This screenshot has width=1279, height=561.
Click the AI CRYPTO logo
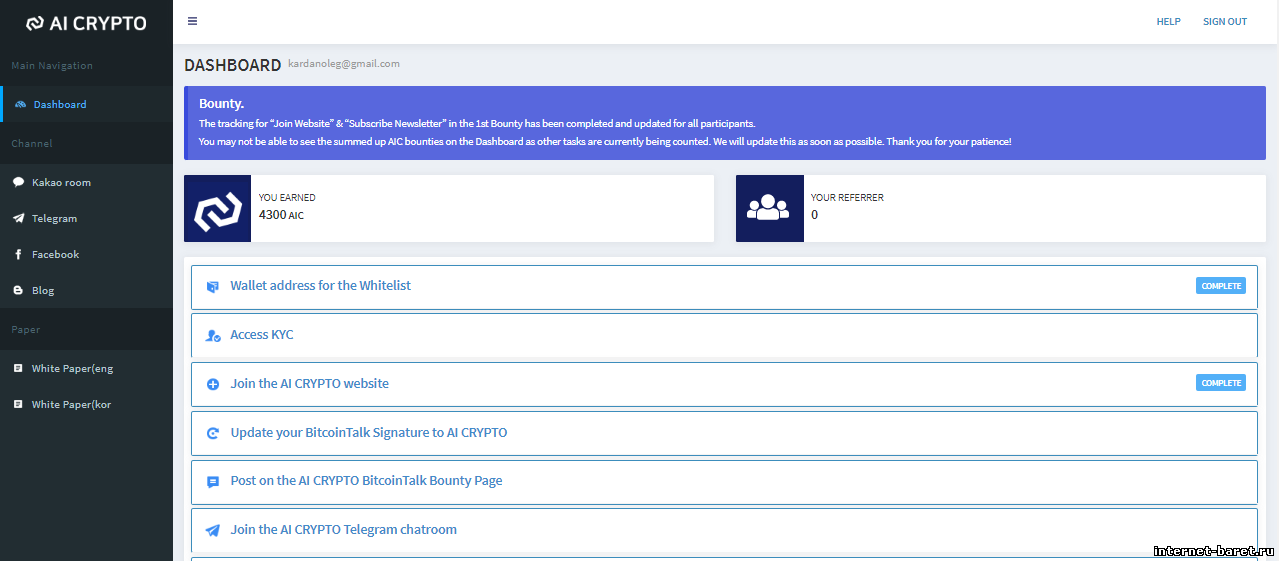click(x=86, y=22)
